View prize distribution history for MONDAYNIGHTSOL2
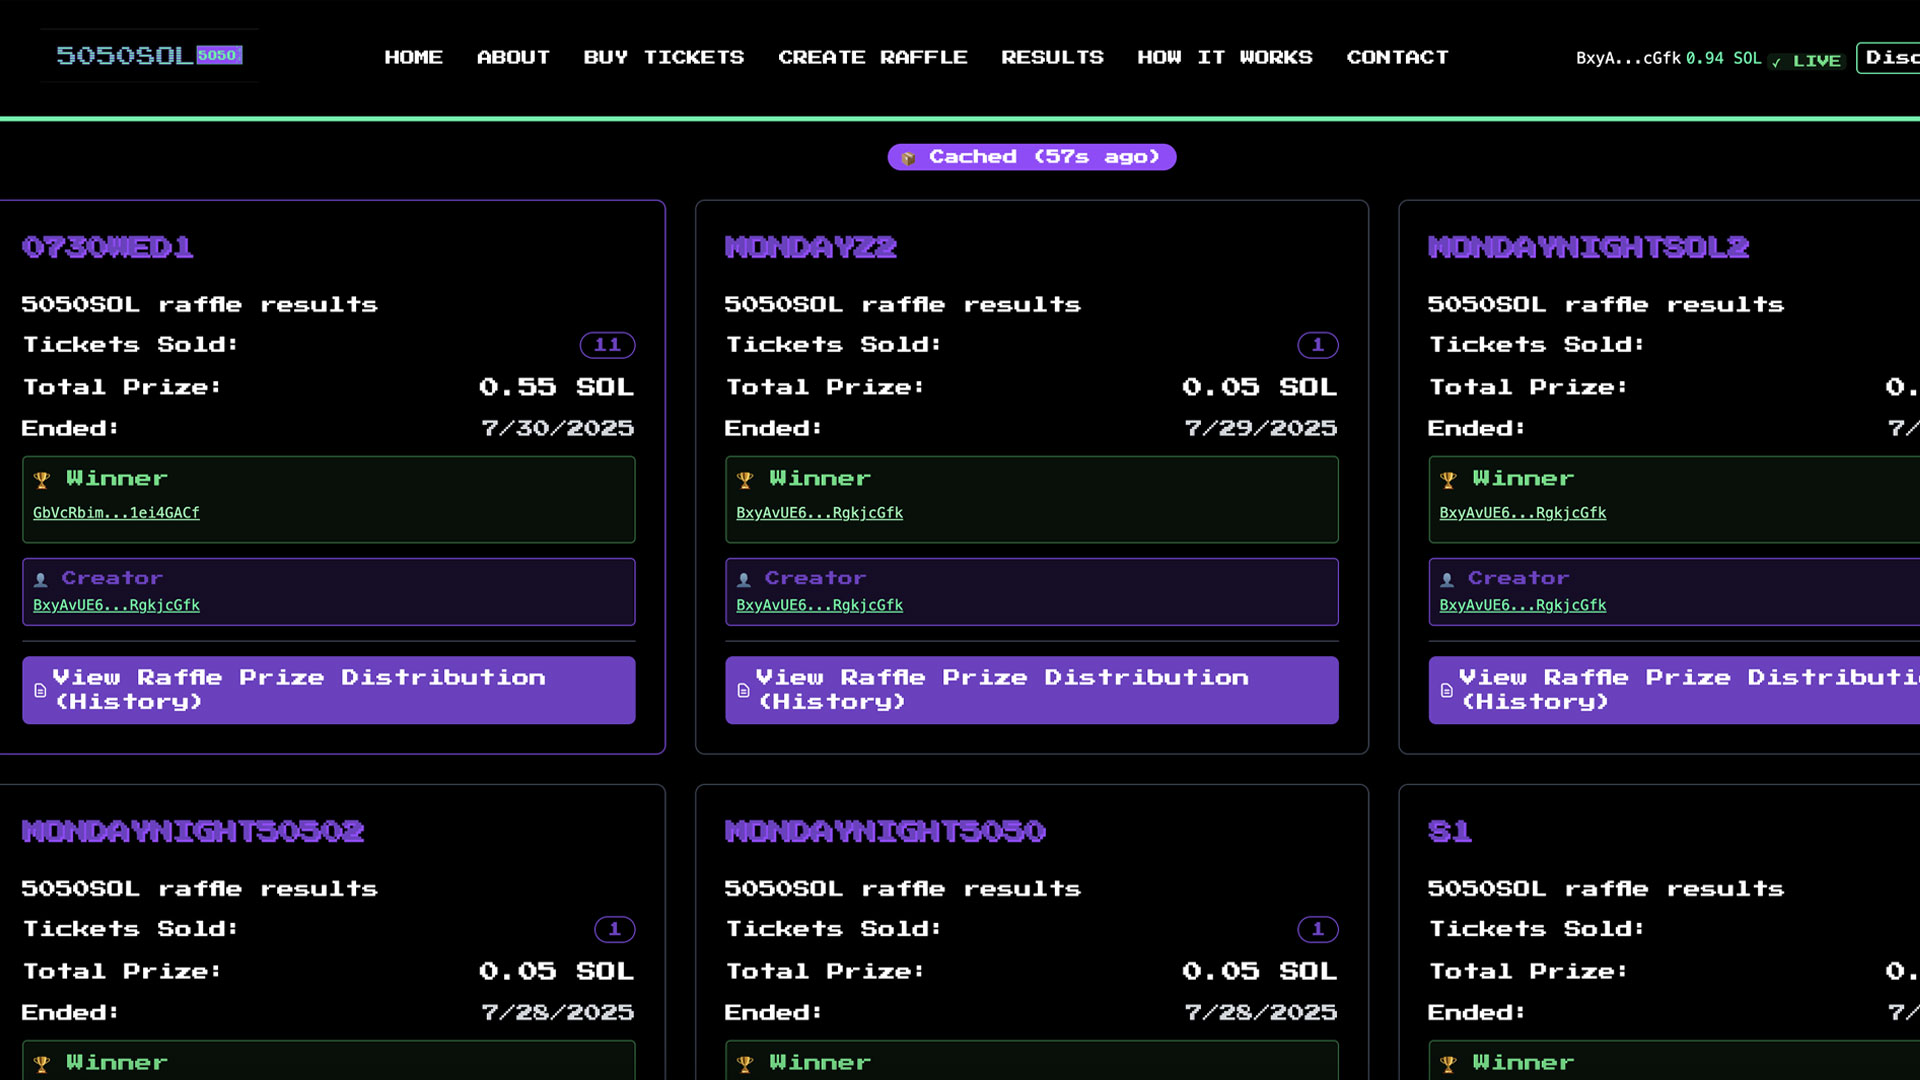Viewport: 1920px width, 1080px height. pos(1674,690)
